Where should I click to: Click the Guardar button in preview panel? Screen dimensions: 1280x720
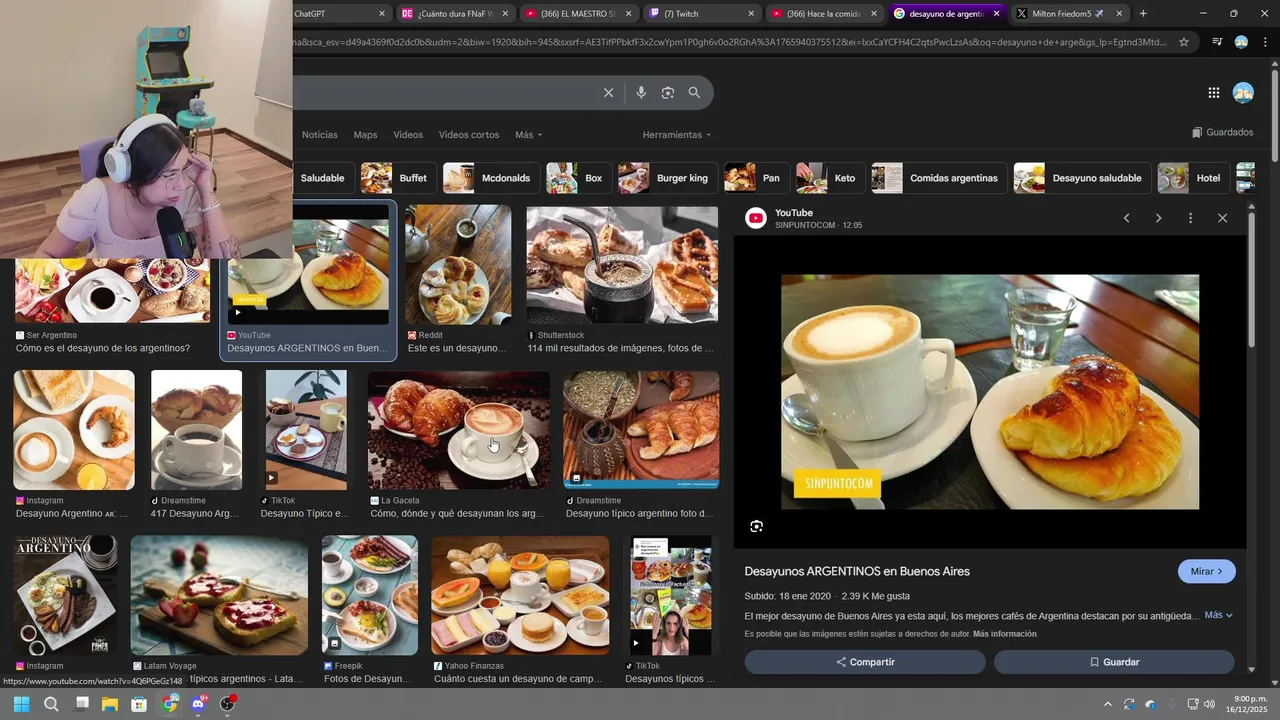pyautogui.click(x=1114, y=662)
